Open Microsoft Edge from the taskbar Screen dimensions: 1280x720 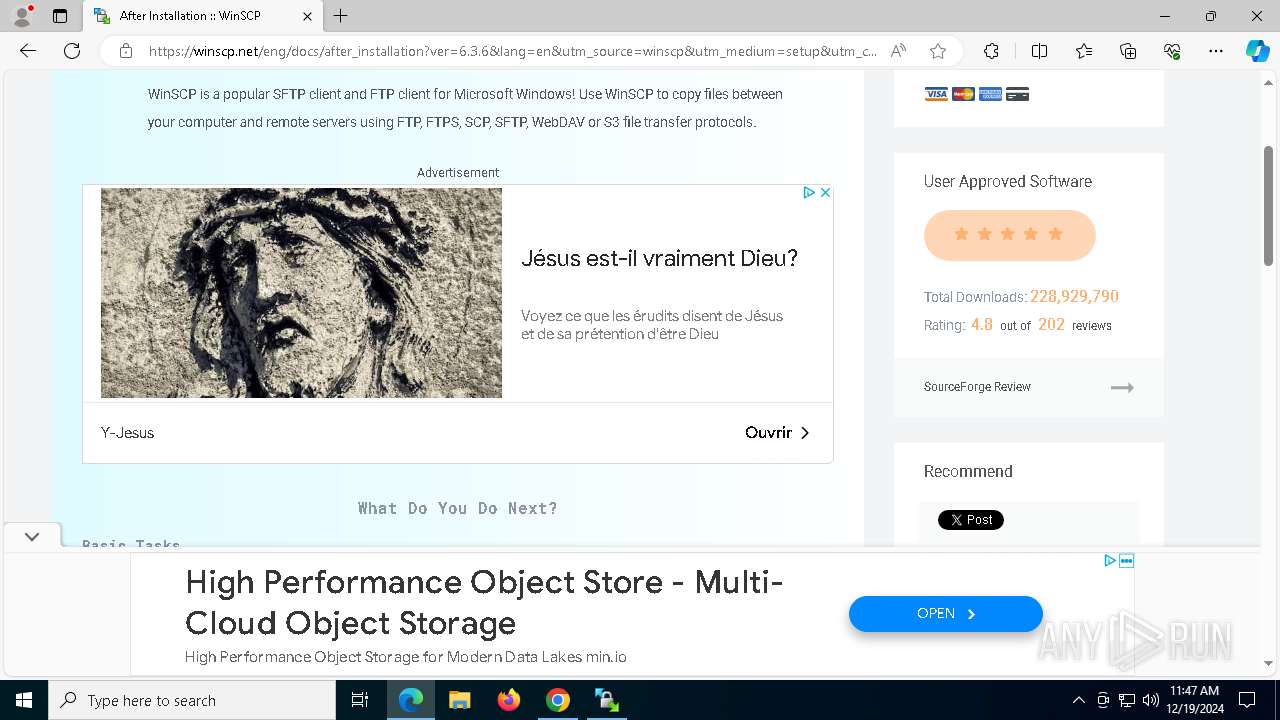pos(411,700)
